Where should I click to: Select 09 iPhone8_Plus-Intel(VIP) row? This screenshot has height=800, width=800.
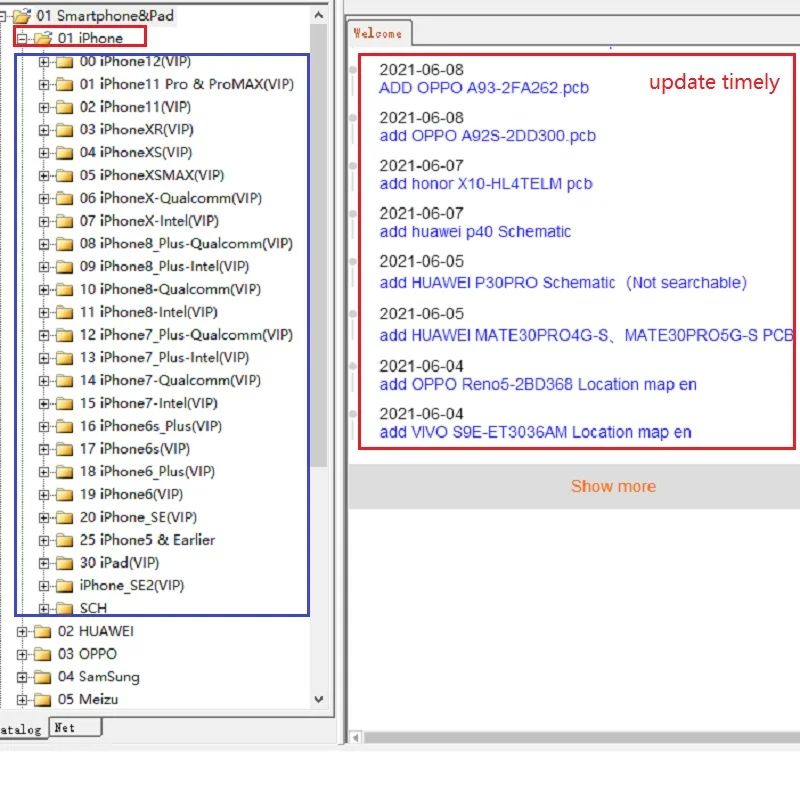click(164, 267)
